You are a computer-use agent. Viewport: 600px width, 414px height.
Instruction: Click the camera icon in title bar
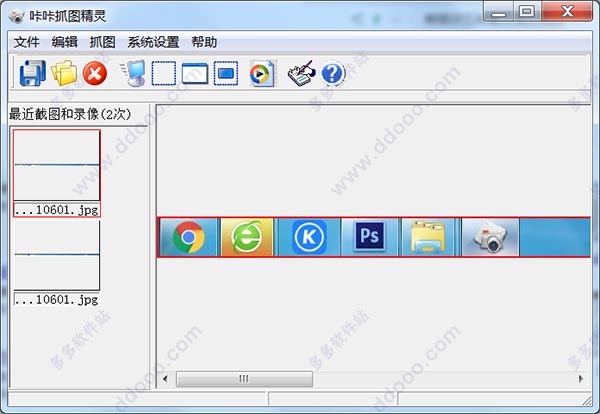[16, 16]
